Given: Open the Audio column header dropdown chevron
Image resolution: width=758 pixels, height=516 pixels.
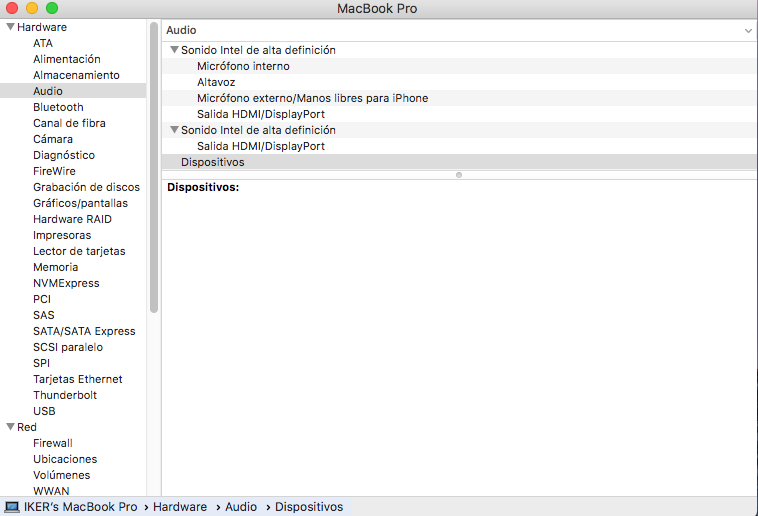Looking at the screenshot, I should coord(748,30).
